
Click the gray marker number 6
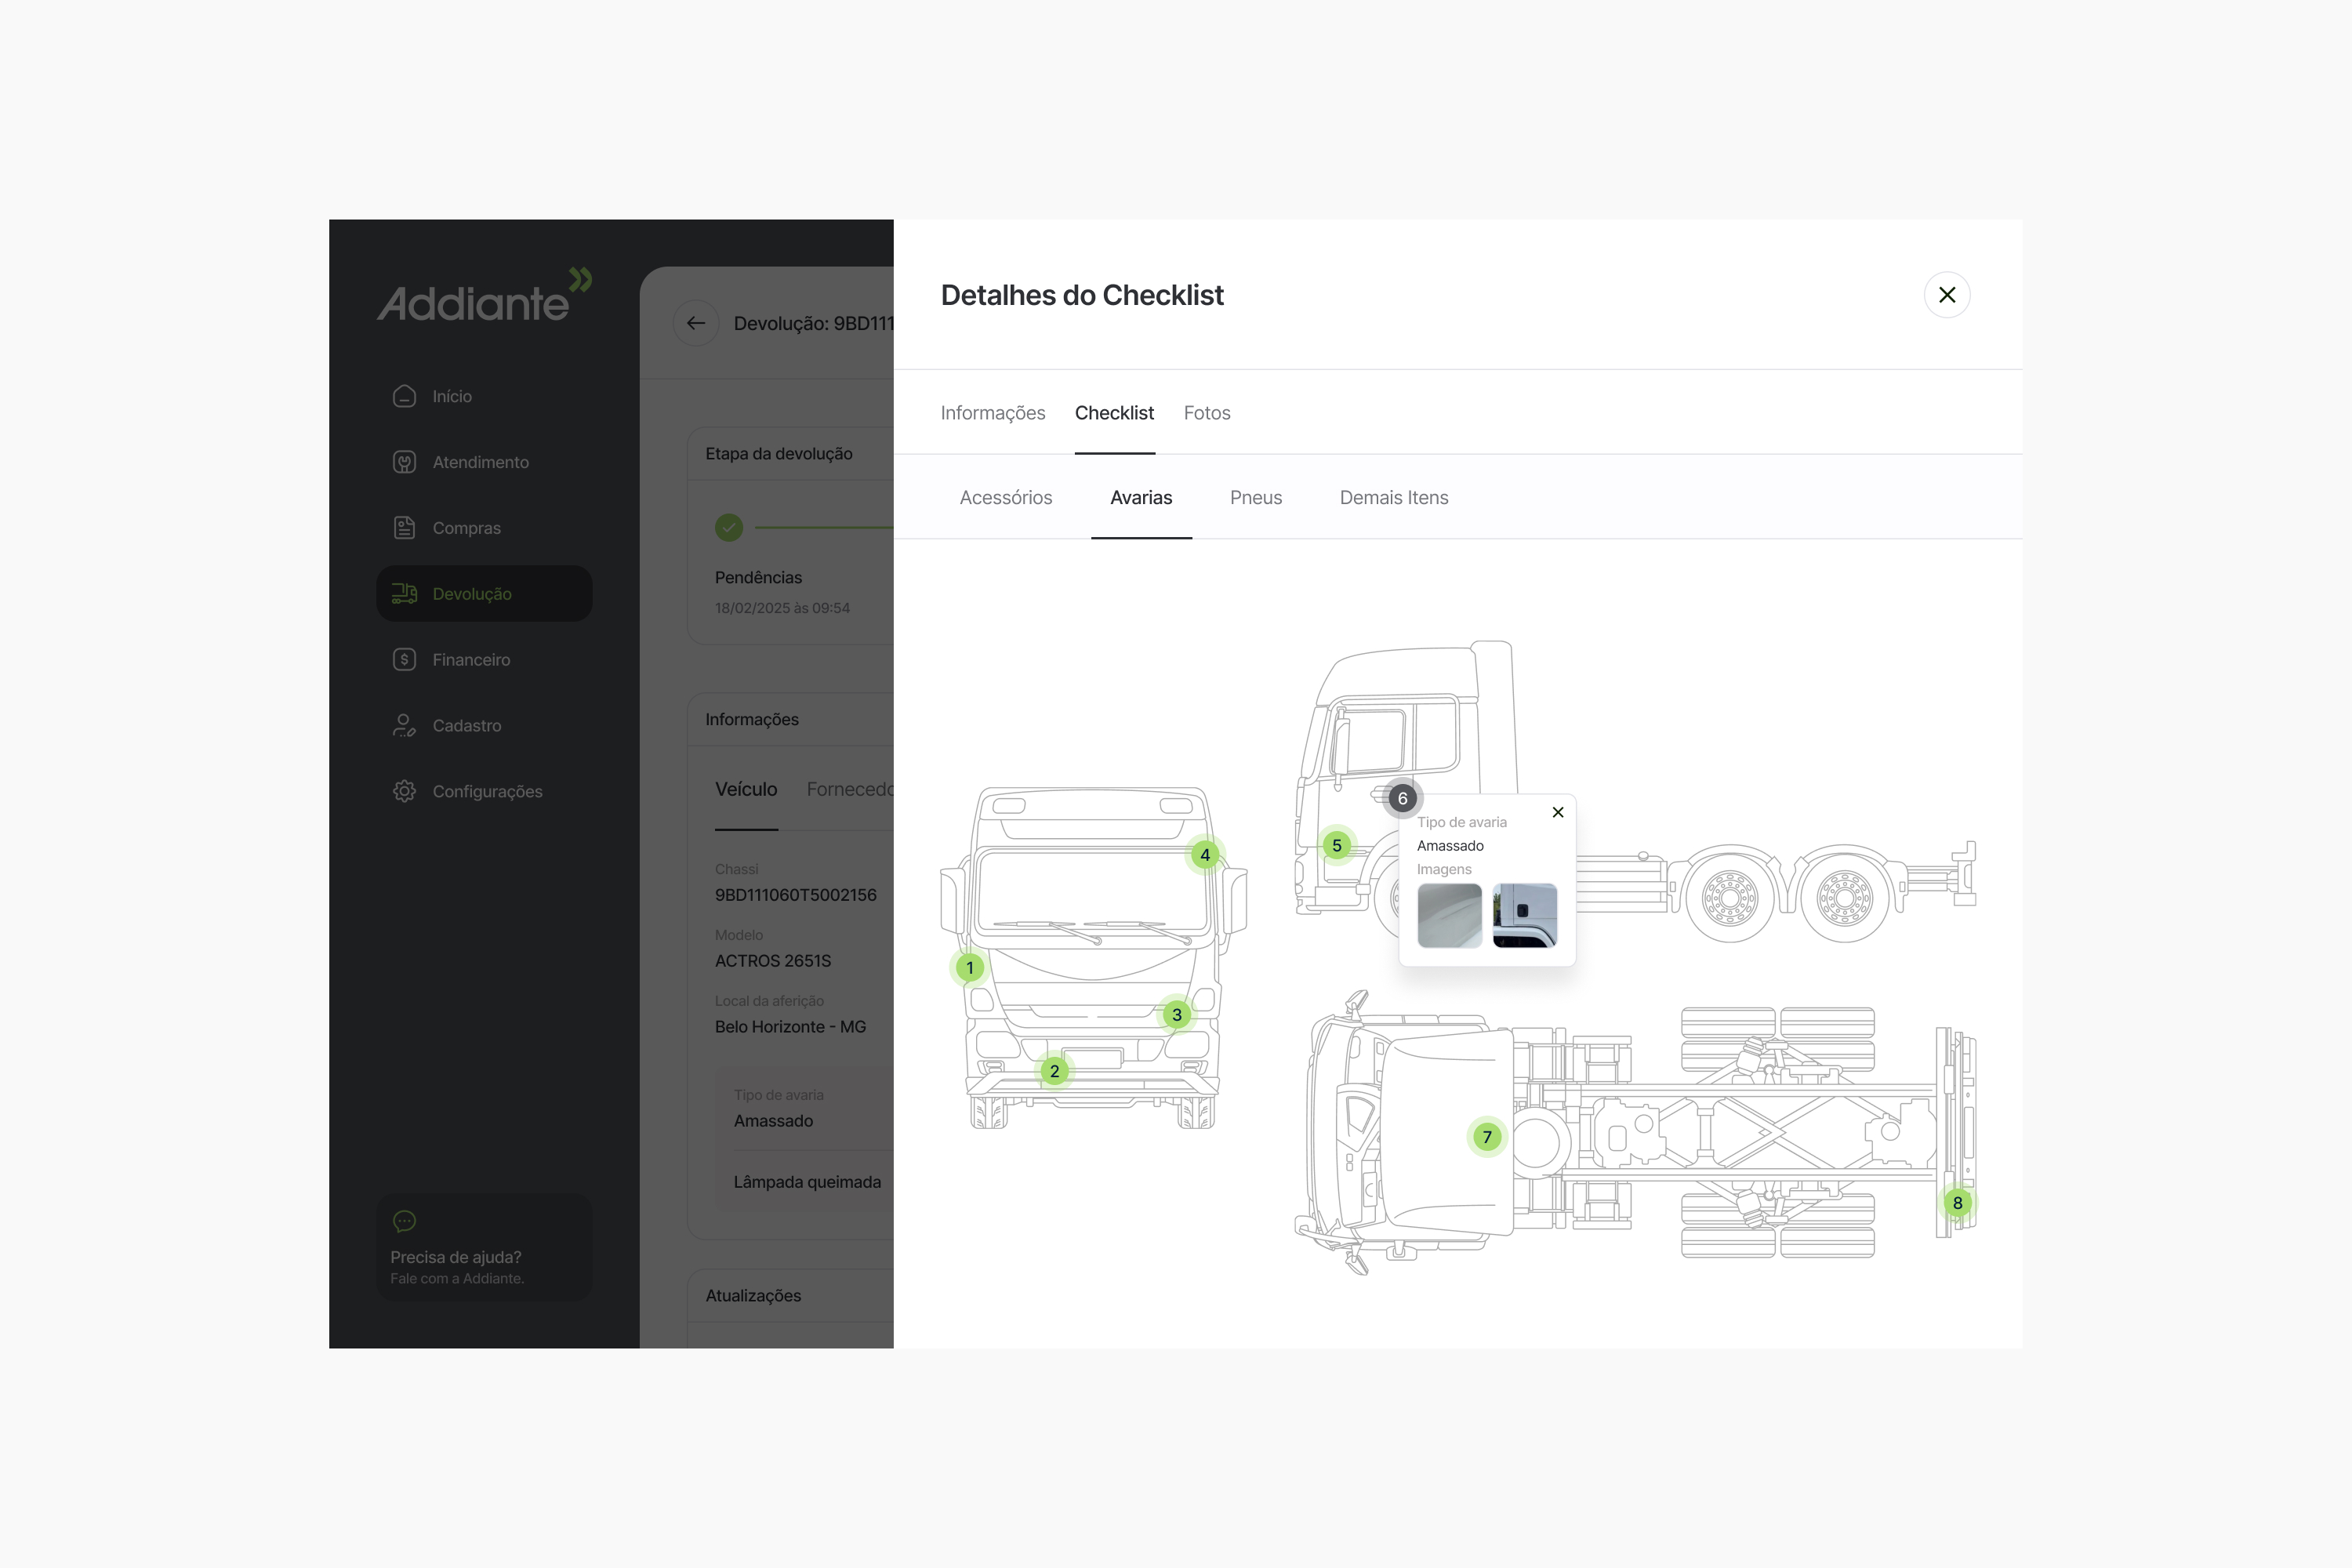[1402, 798]
